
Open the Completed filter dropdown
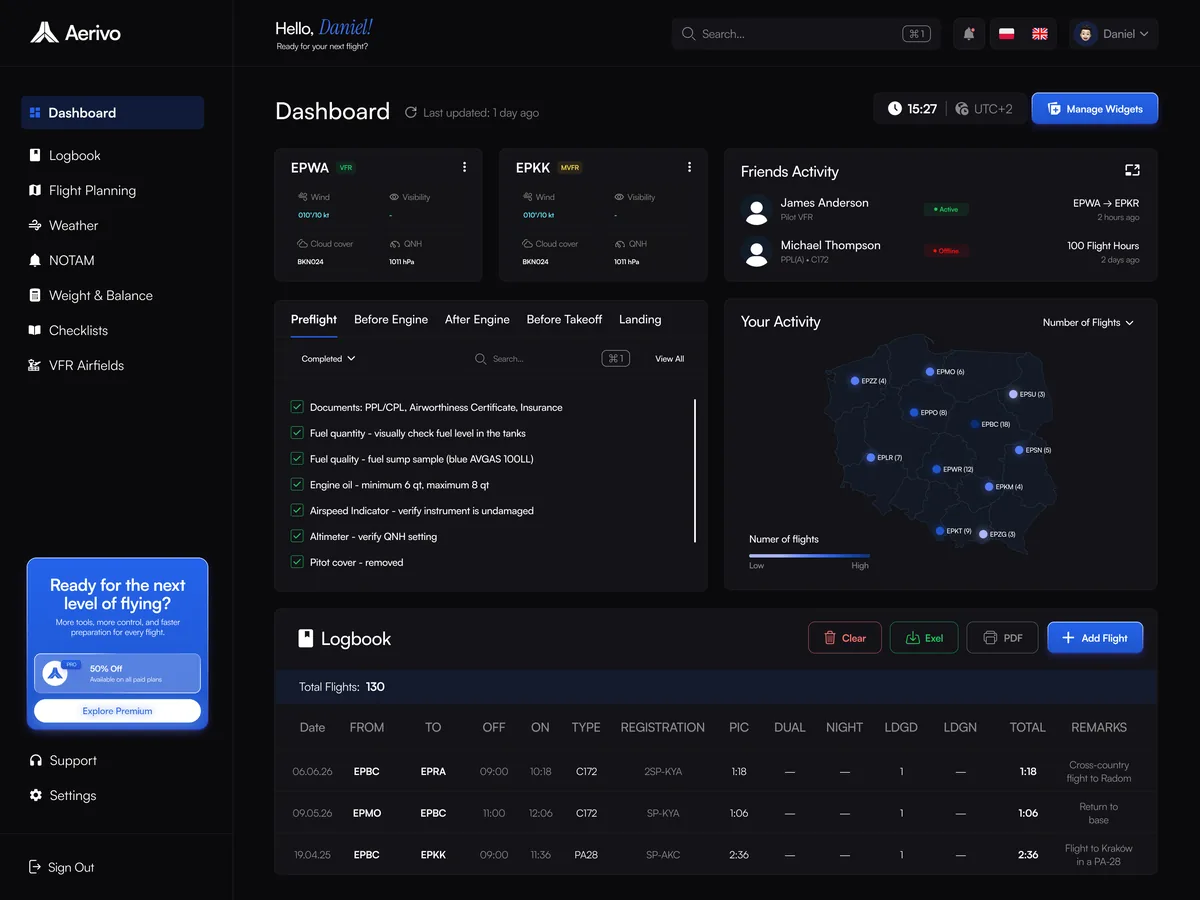click(329, 359)
